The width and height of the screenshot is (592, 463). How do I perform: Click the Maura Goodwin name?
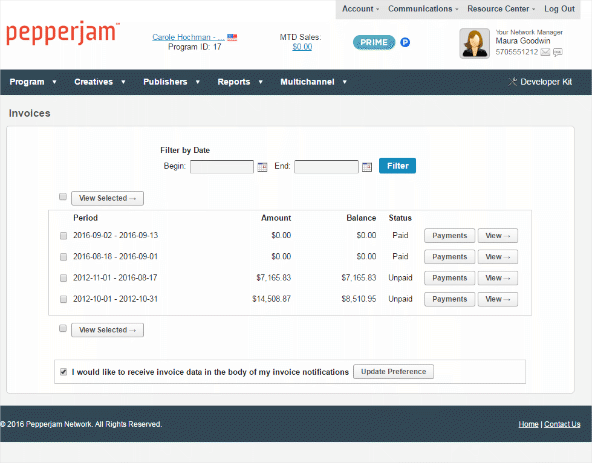(523, 41)
